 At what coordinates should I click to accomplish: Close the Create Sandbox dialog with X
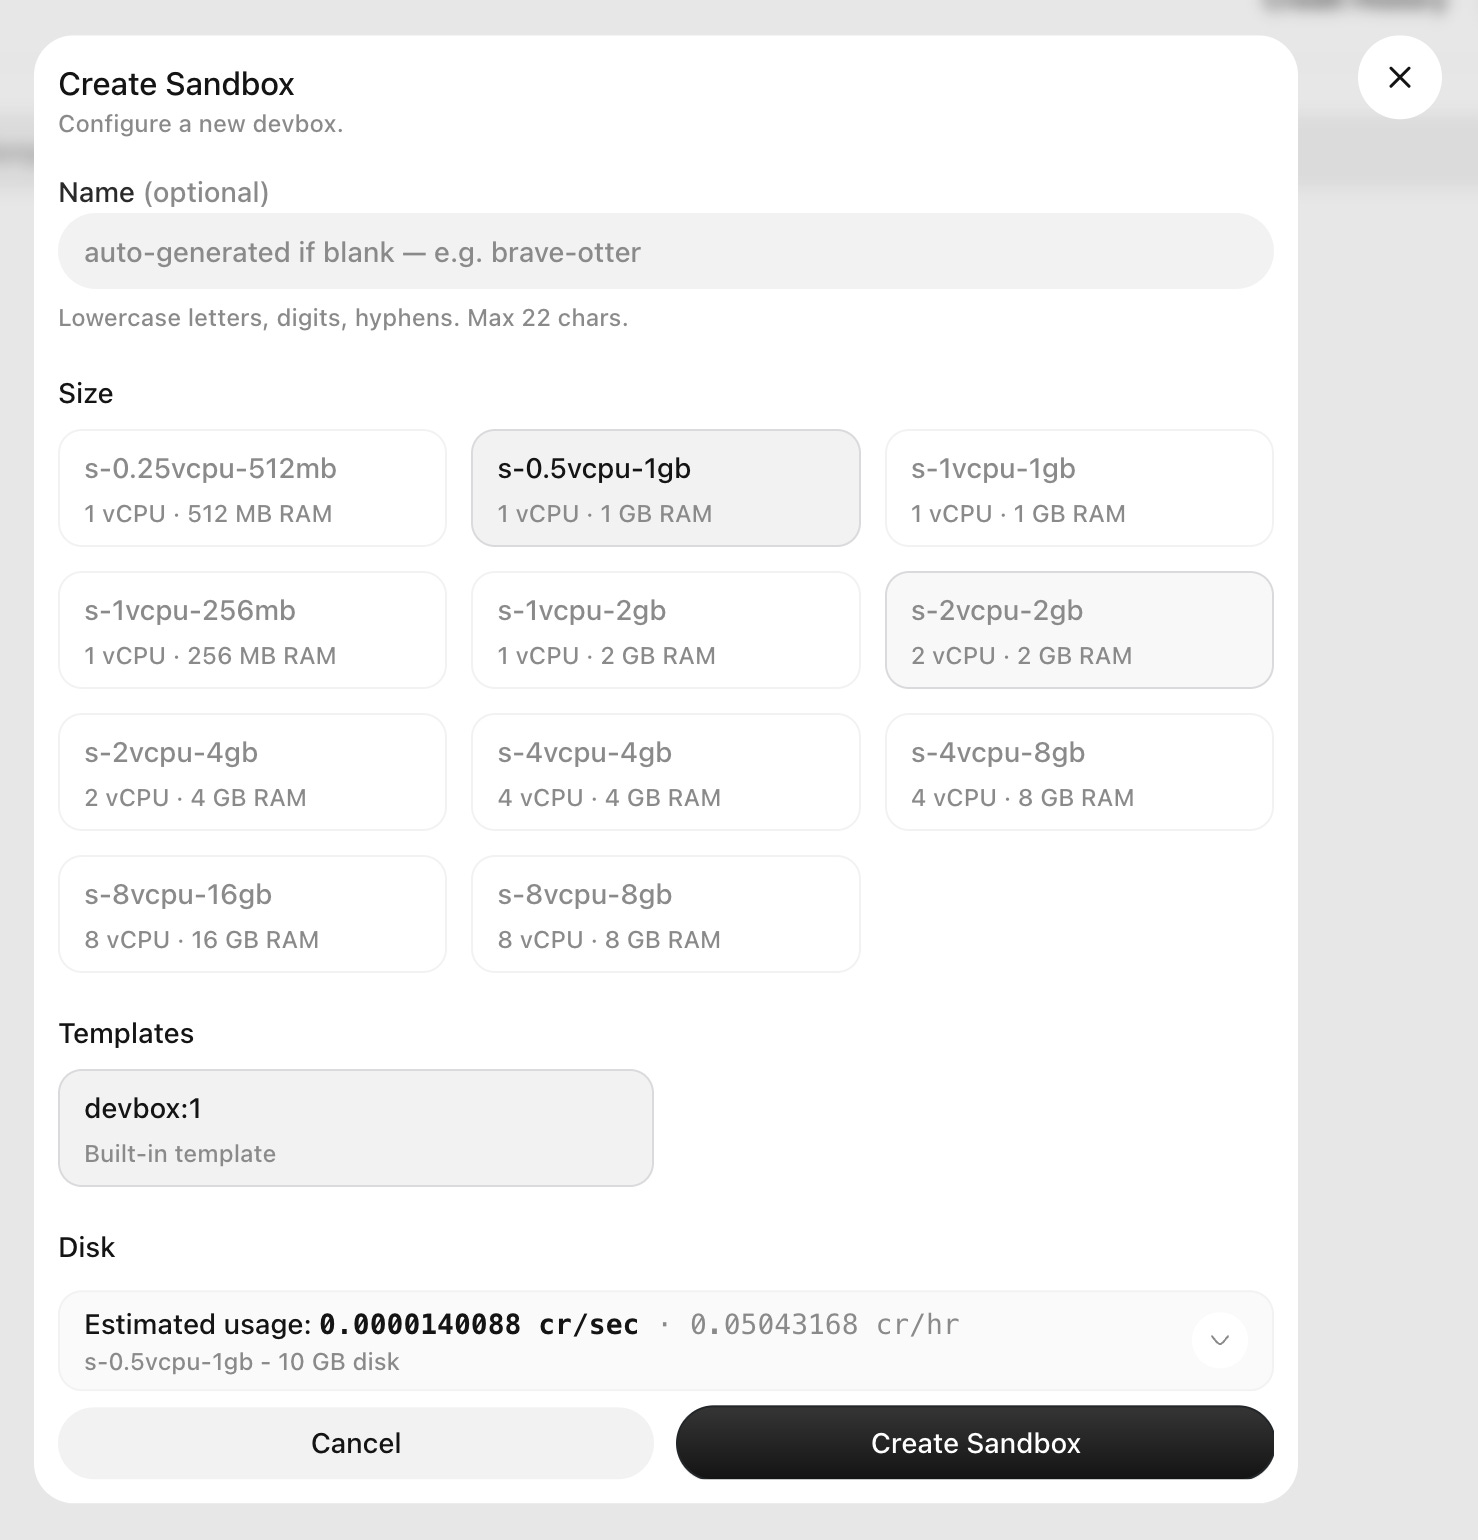tap(1399, 78)
